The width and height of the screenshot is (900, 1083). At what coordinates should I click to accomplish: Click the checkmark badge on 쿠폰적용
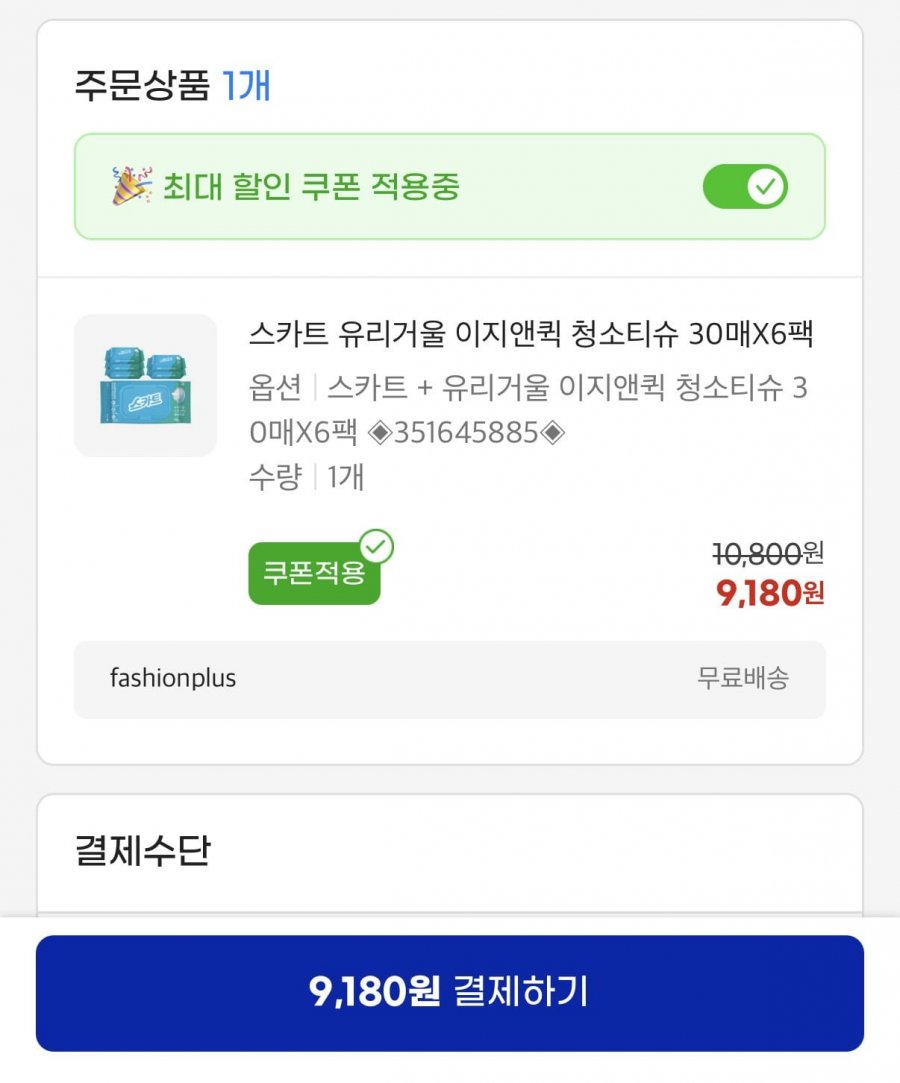[377, 547]
